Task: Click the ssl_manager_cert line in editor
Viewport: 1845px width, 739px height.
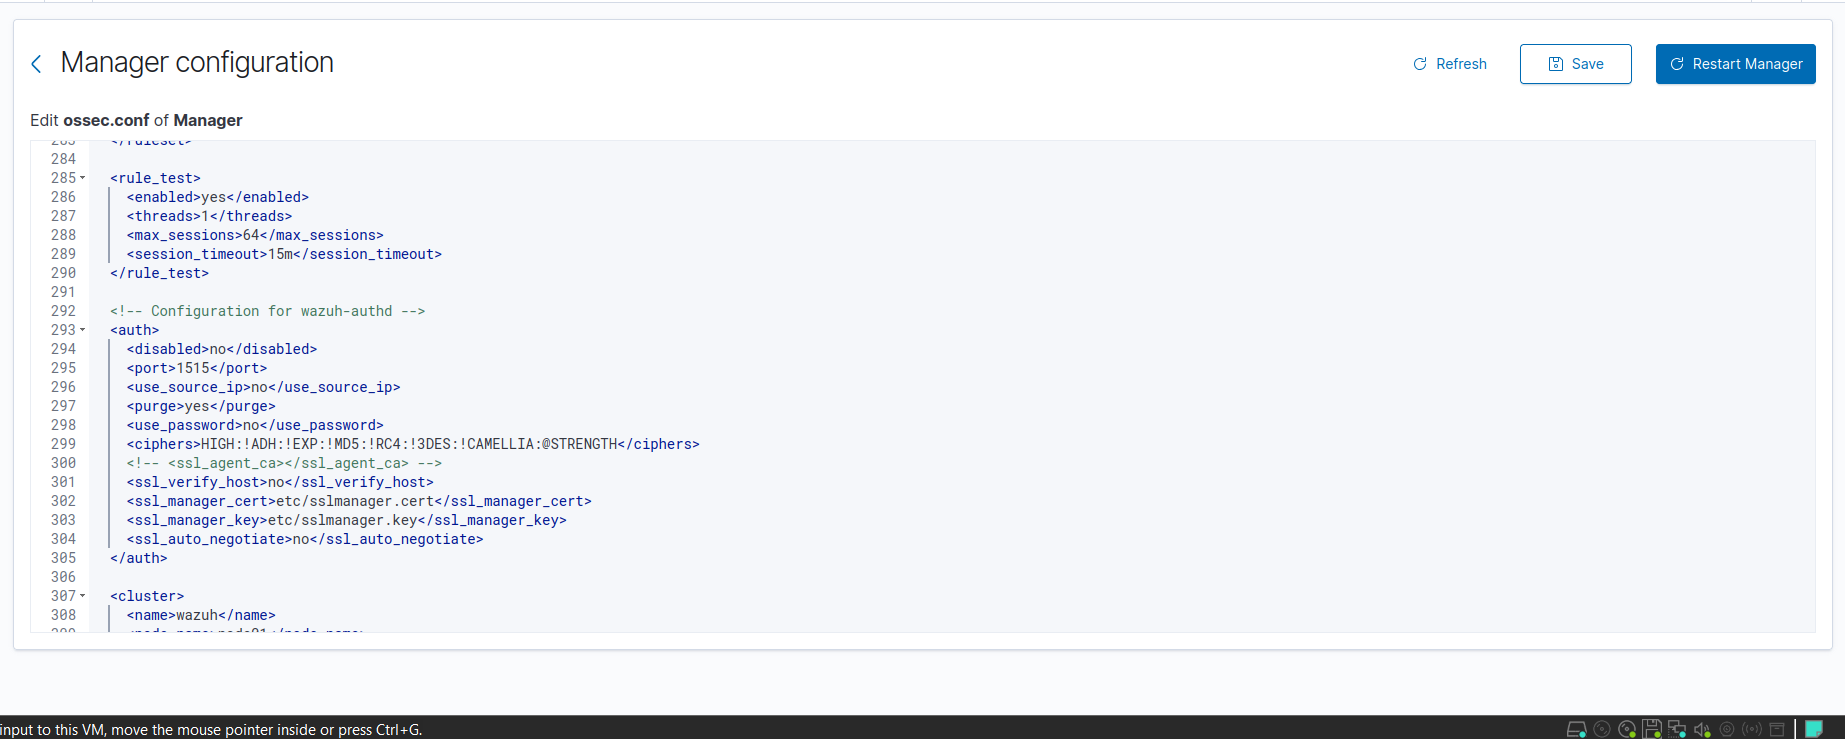Action: pyautogui.click(x=358, y=501)
